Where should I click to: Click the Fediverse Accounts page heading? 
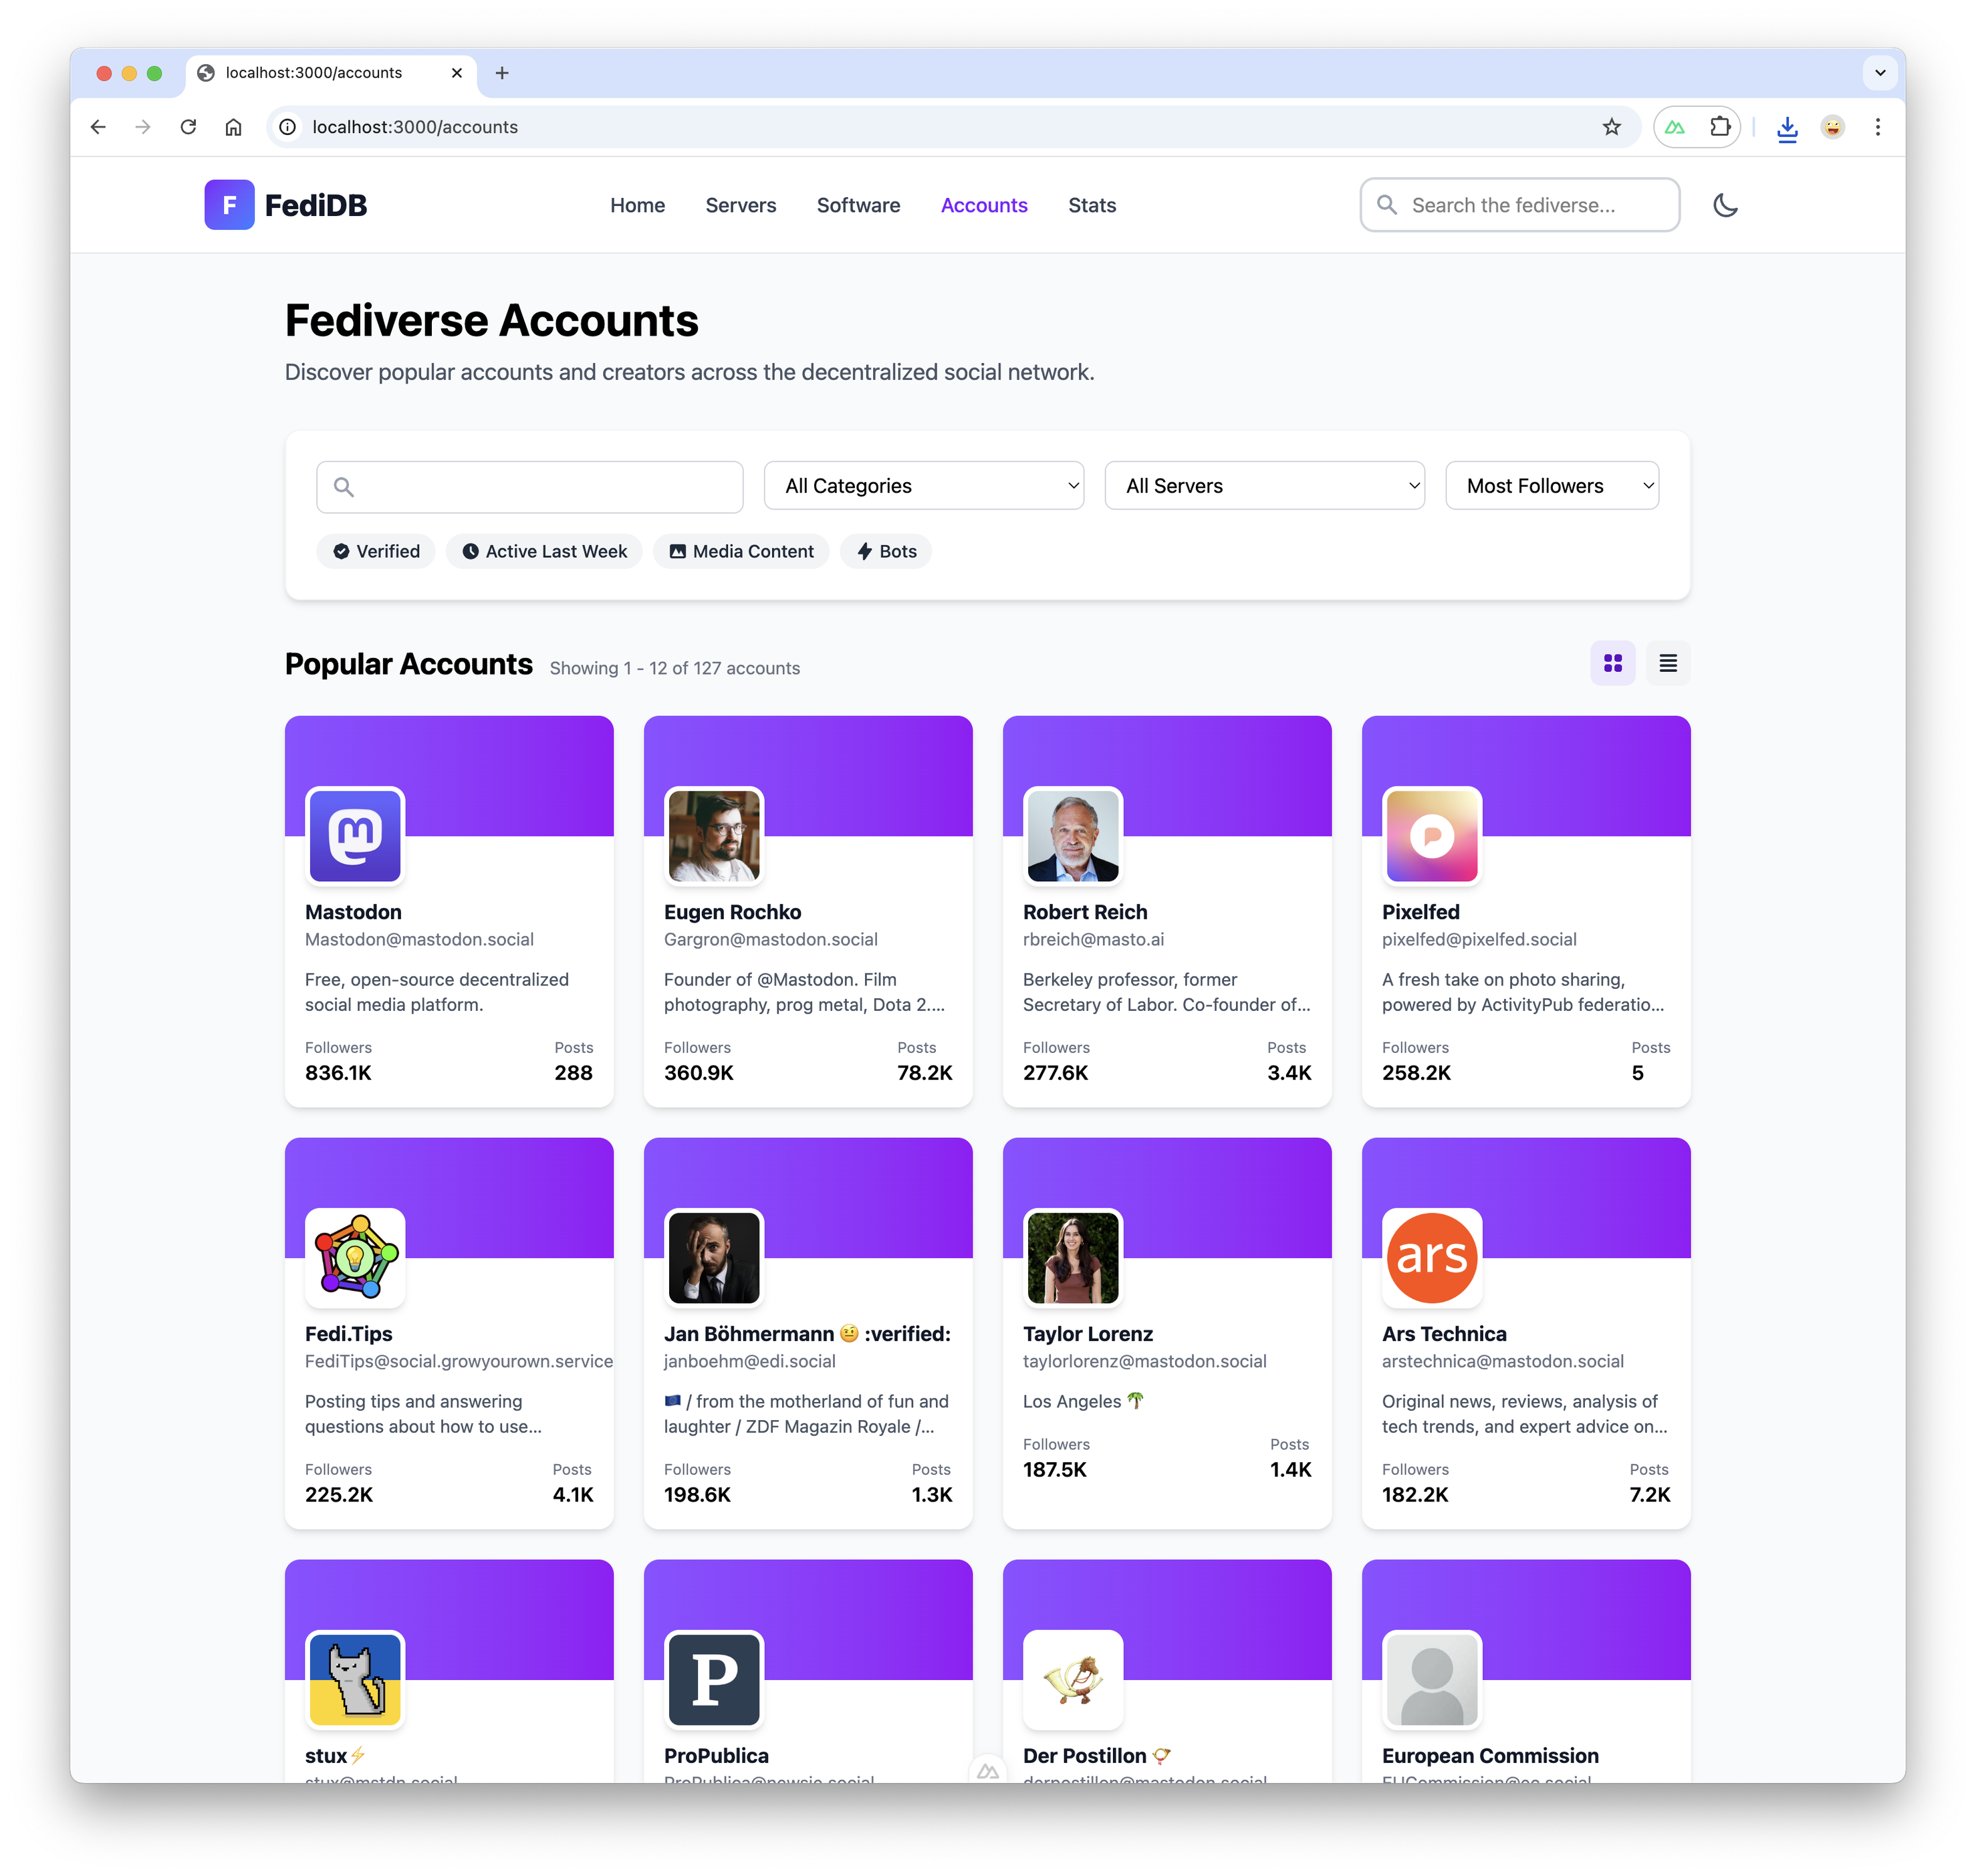[491, 320]
